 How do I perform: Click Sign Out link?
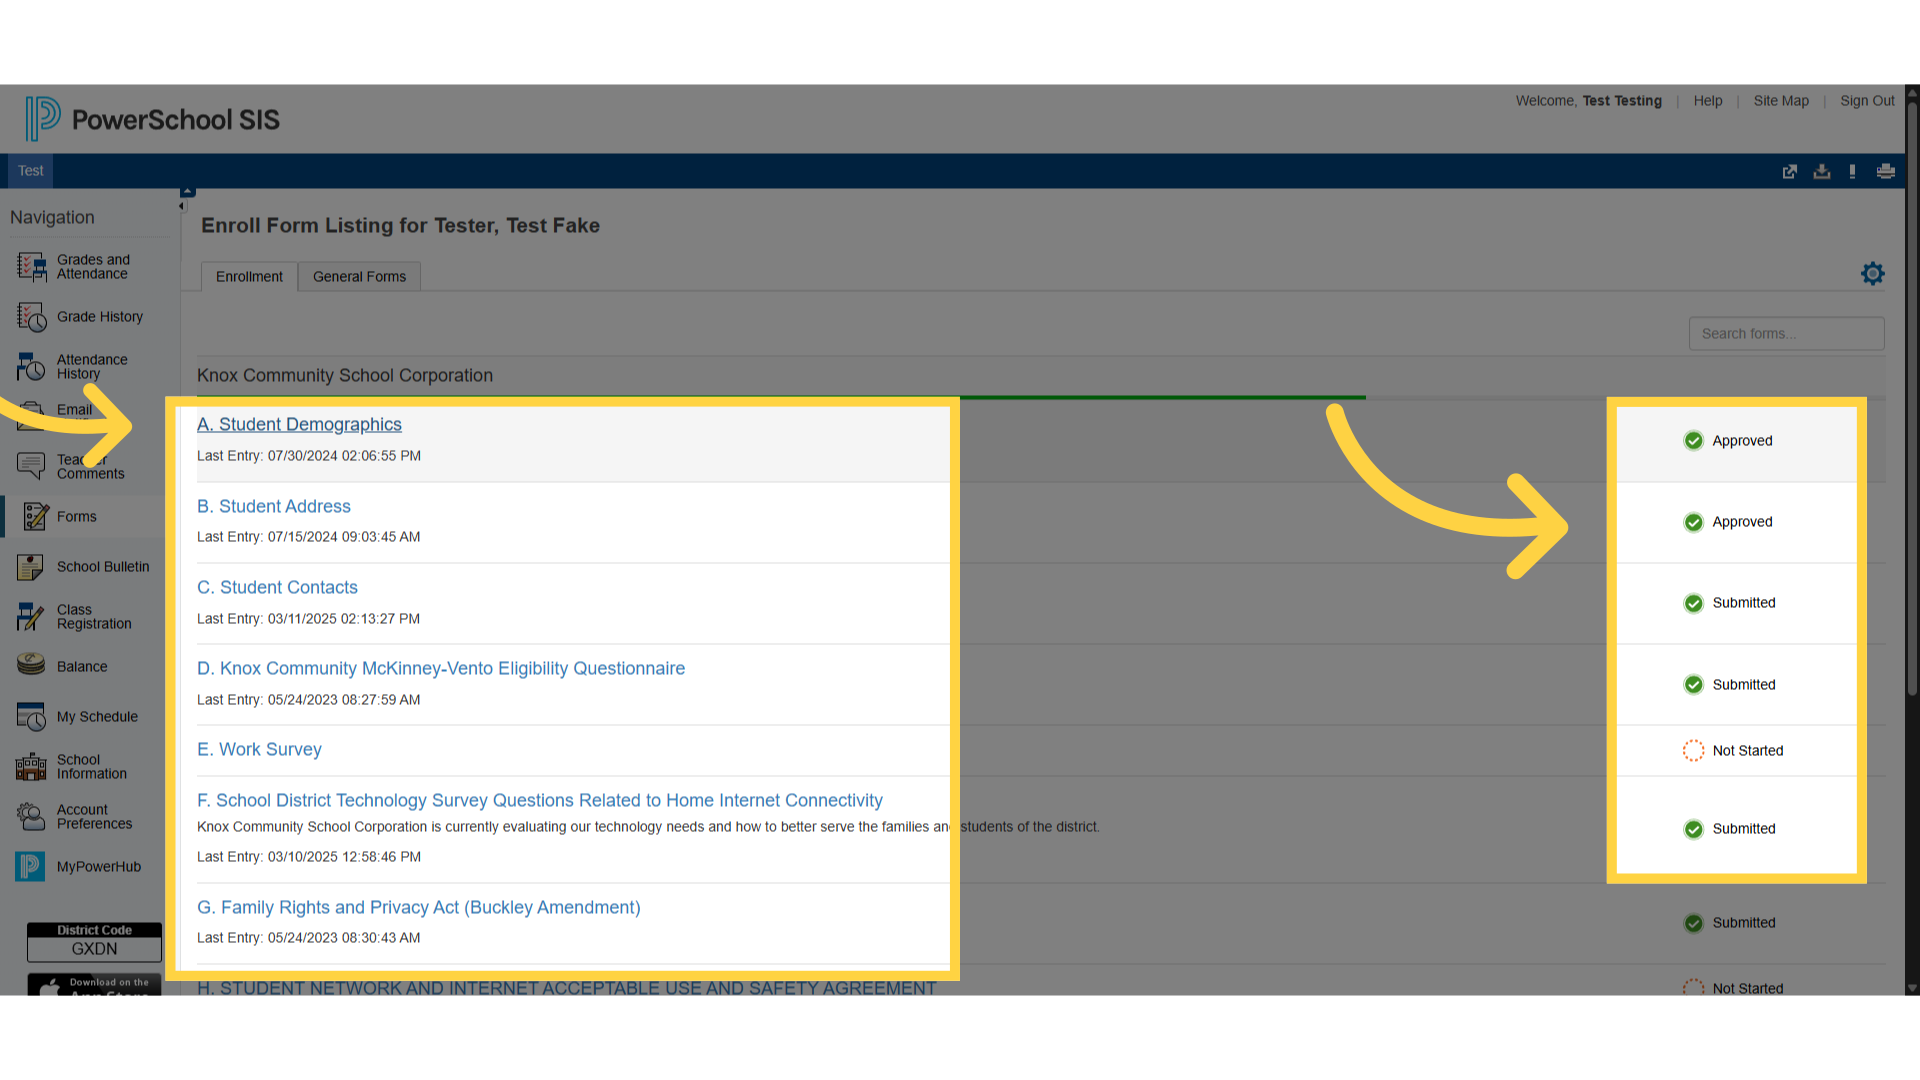click(1867, 101)
